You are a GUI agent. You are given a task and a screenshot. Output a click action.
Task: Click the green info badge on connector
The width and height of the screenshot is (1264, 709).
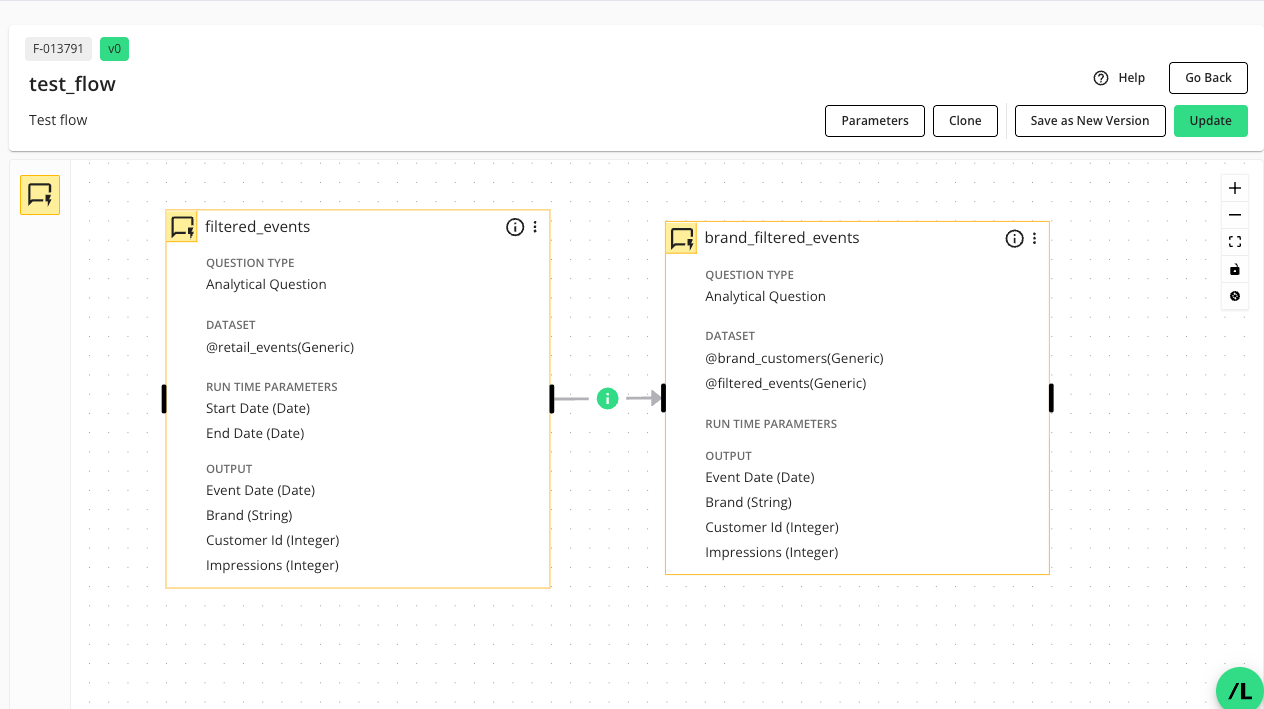607,398
